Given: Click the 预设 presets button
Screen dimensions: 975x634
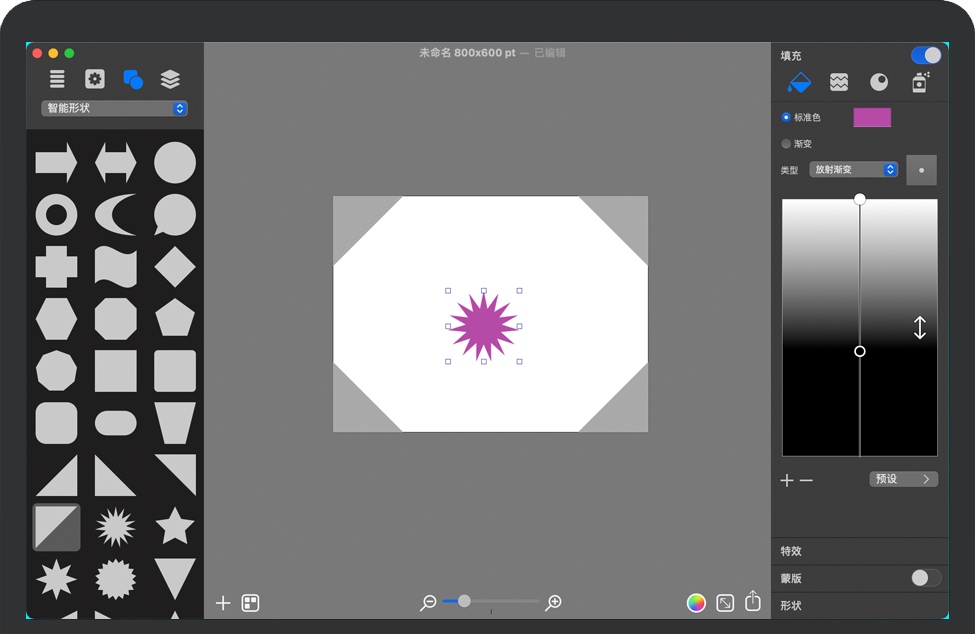Looking at the screenshot, I should pos(903,479).
